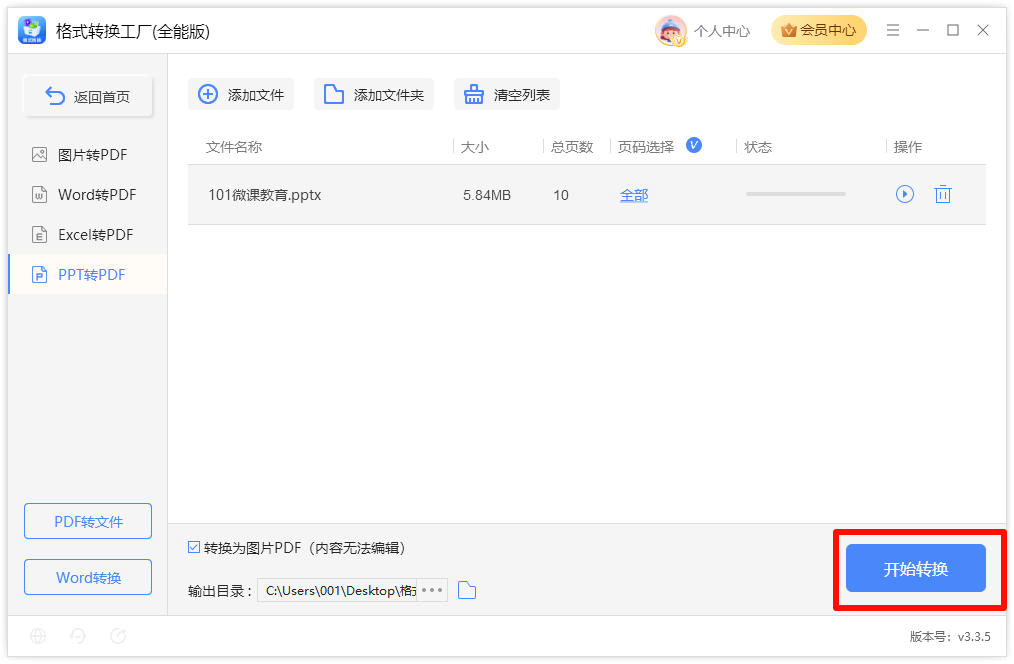Click the app logo icon in title bar

coord(32,30)
